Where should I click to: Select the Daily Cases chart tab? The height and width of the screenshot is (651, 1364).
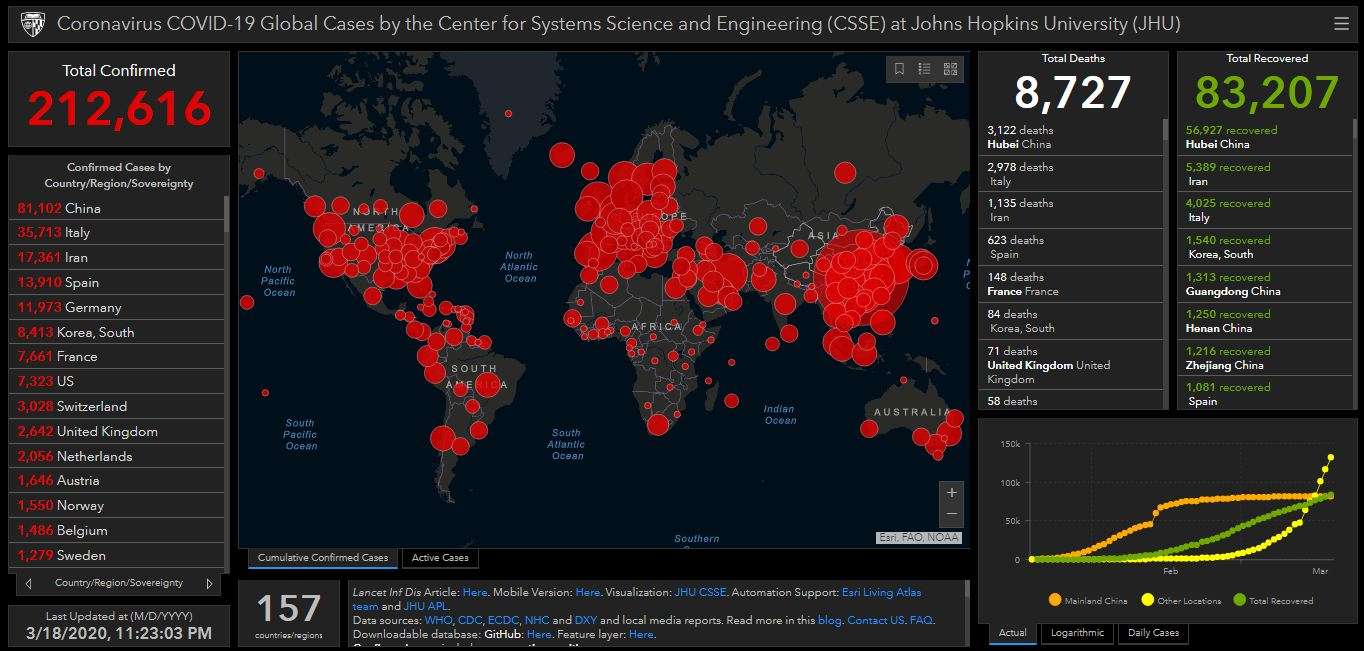1153,632
